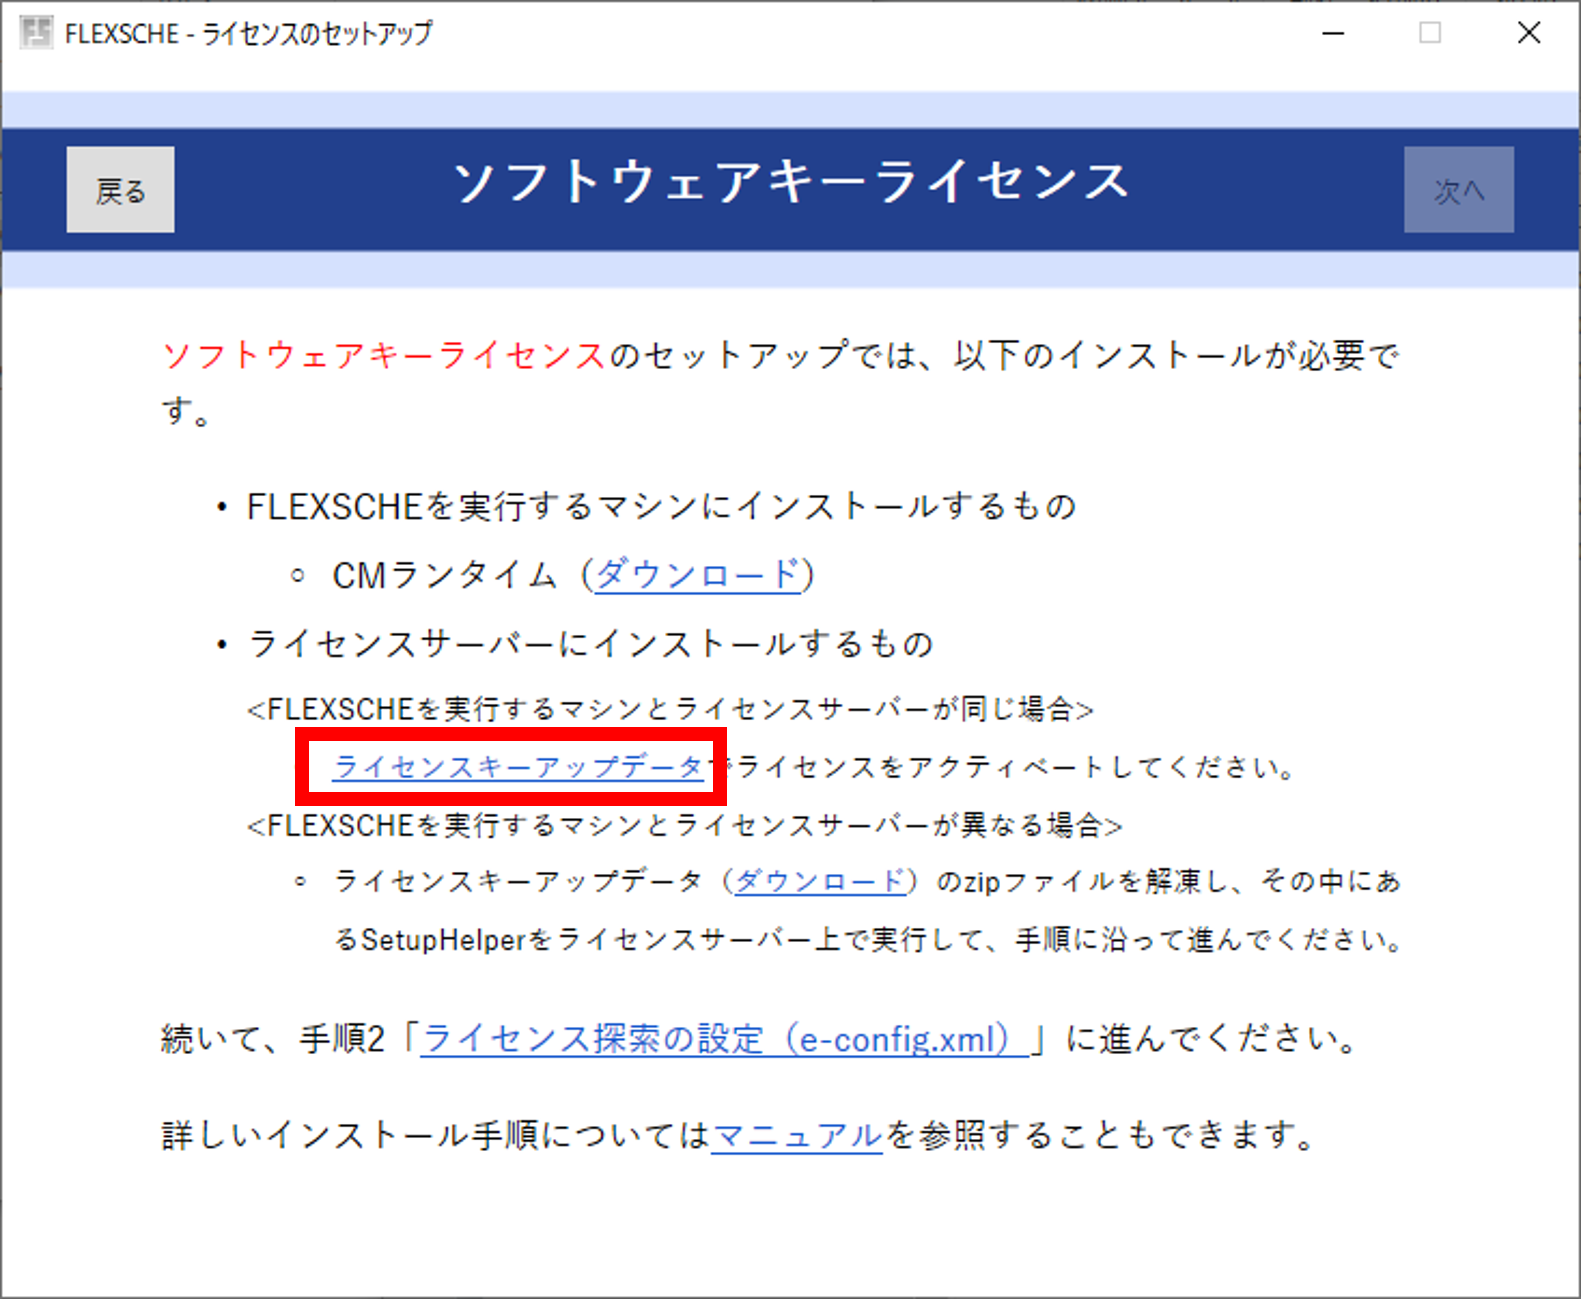The width and height of the screenshot is (1581, 1299).
Task: Click the CMランタイム label text
Action: coord(444,575)
